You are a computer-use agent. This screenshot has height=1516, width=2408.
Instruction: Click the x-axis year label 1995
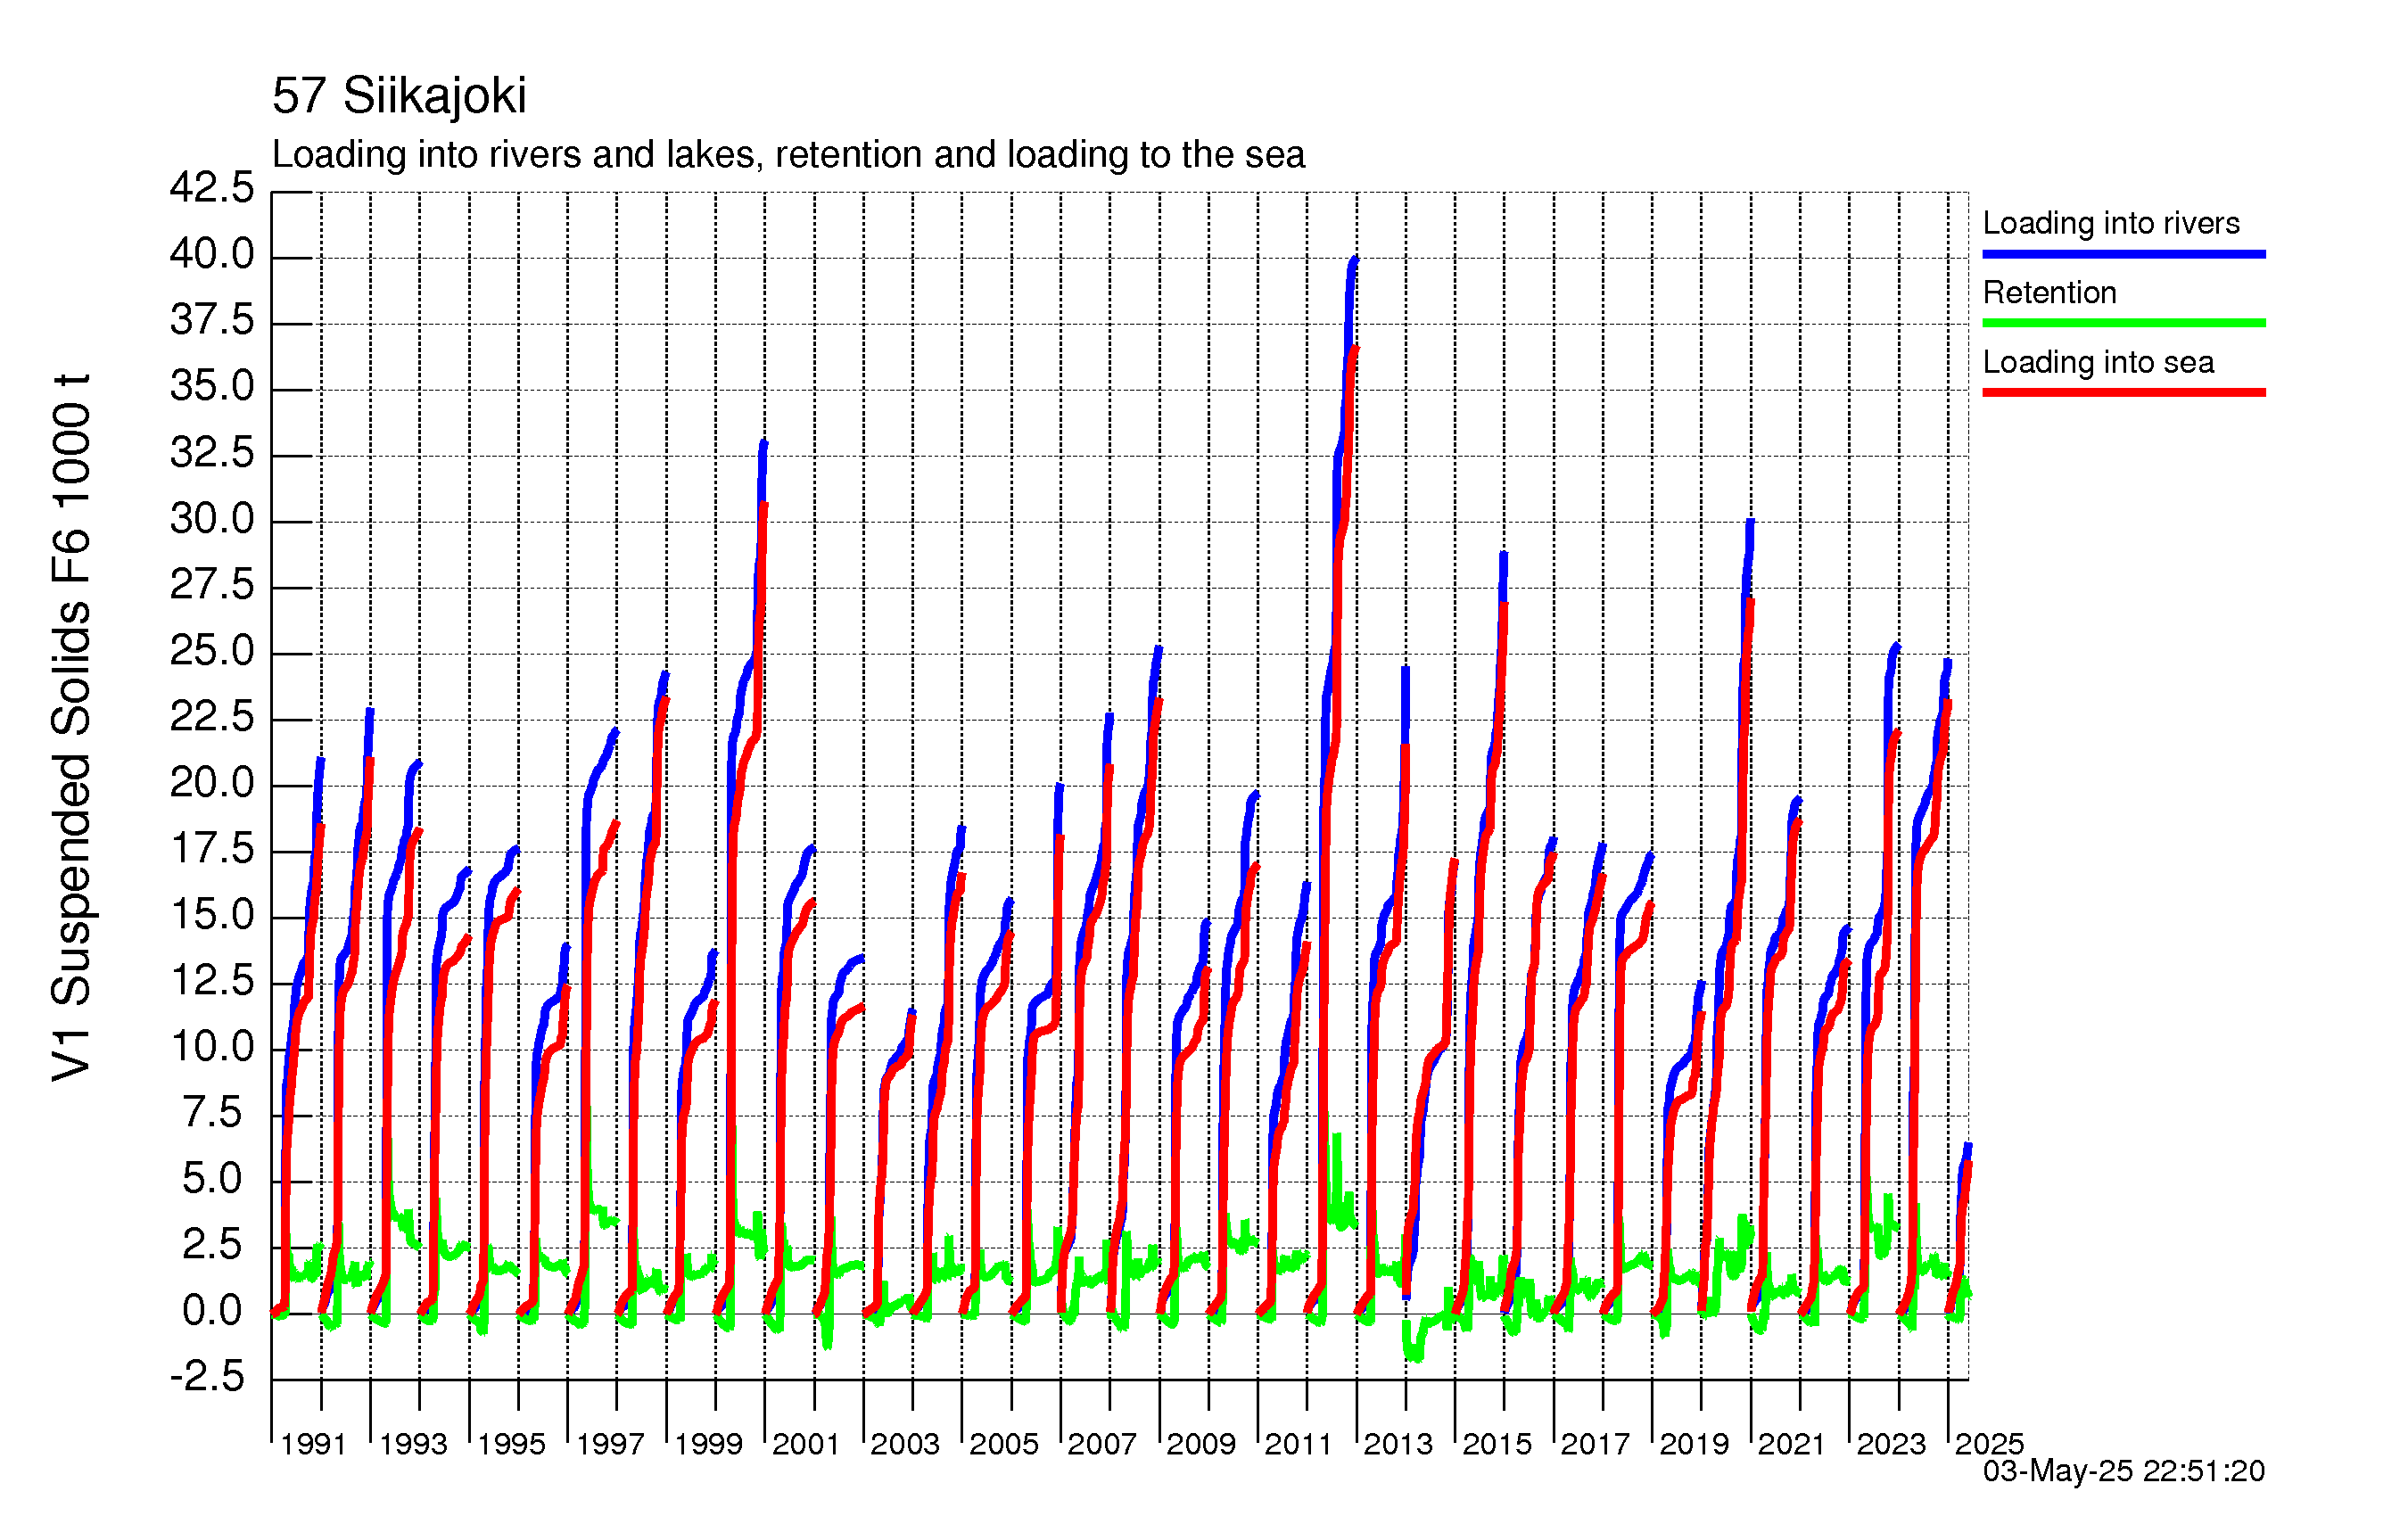click(511, 1445)
